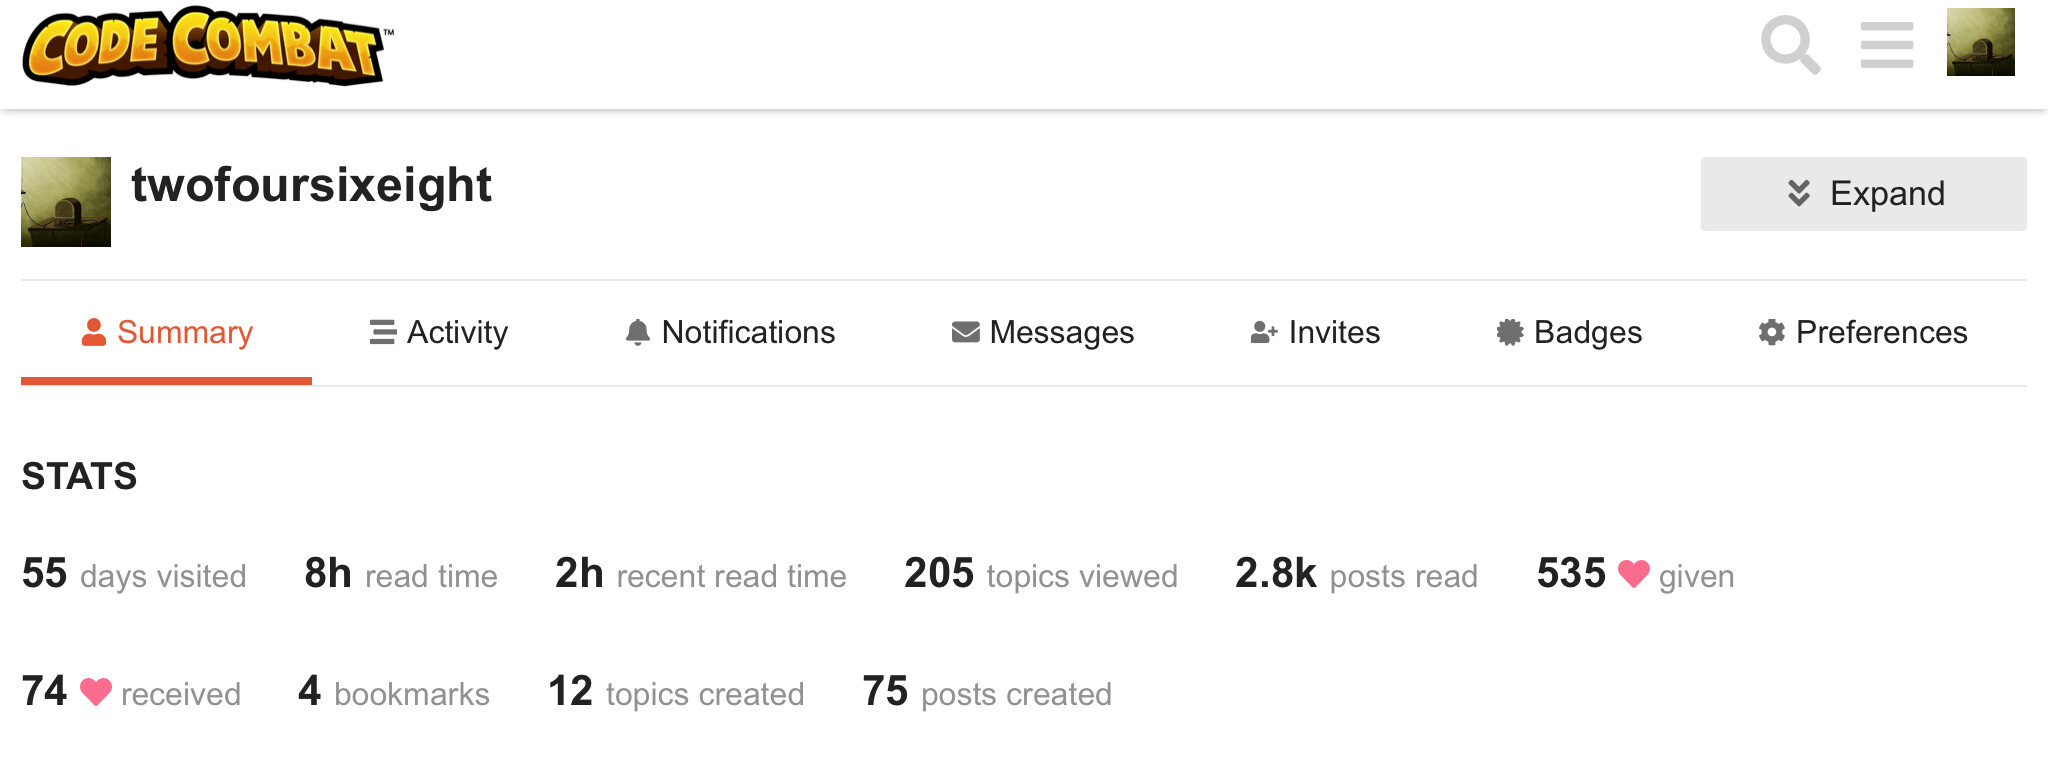Click the 74 hearts received stat
This screenshot has width=2048, height=783.
131,692
